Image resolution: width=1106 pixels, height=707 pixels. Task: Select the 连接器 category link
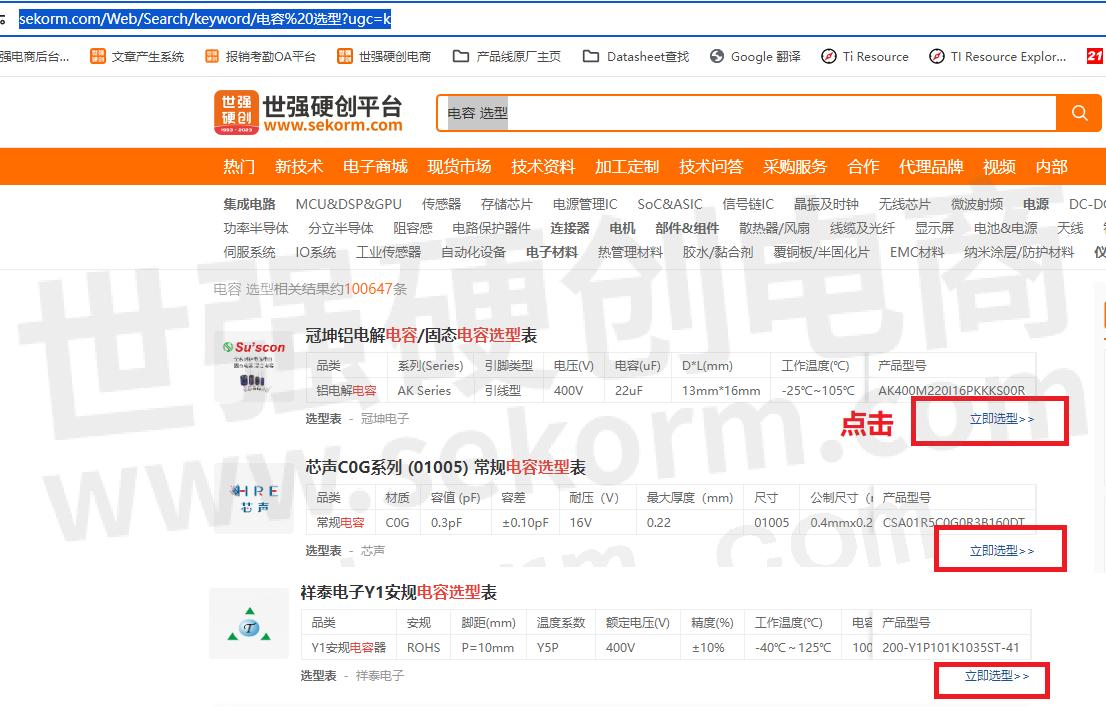point(570,228)
